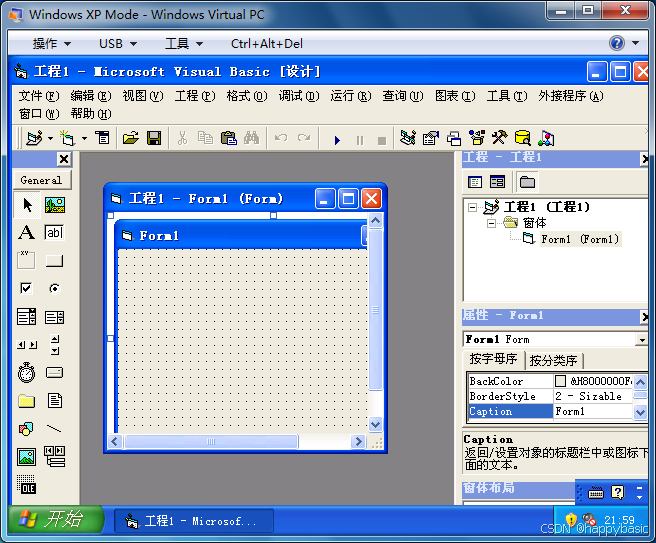This screenshot has width=656, height=543.
Task: Collapse the 工程1 project tree node
Action: click(x=472, y=207)
